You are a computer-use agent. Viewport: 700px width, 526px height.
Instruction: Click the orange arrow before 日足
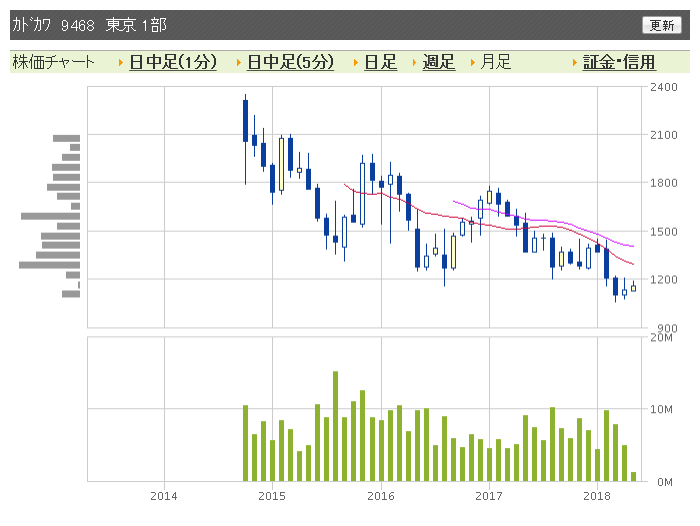pyautogui.click(x=355, y=63)
